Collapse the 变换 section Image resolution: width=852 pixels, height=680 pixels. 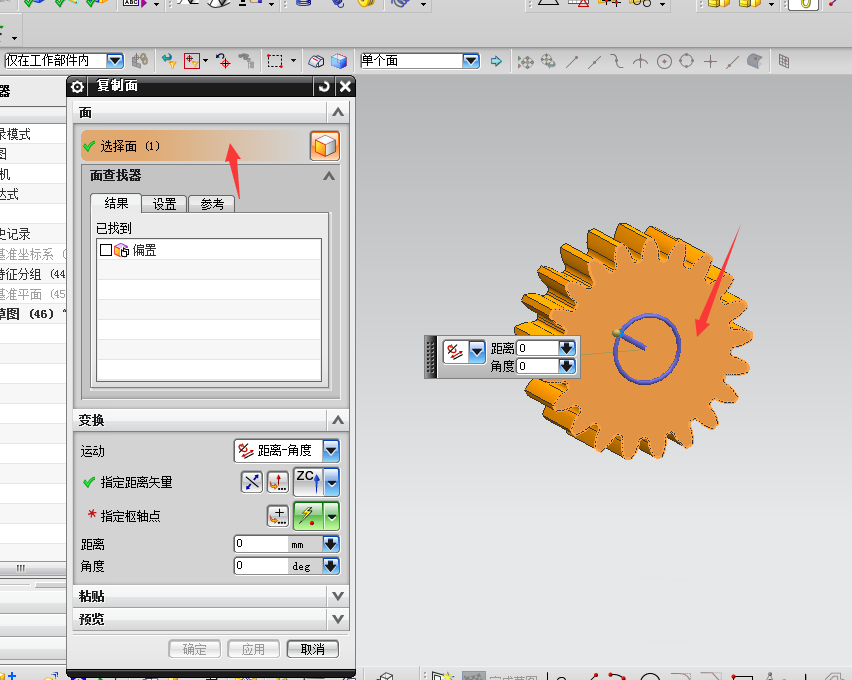(x=338, y=420)
